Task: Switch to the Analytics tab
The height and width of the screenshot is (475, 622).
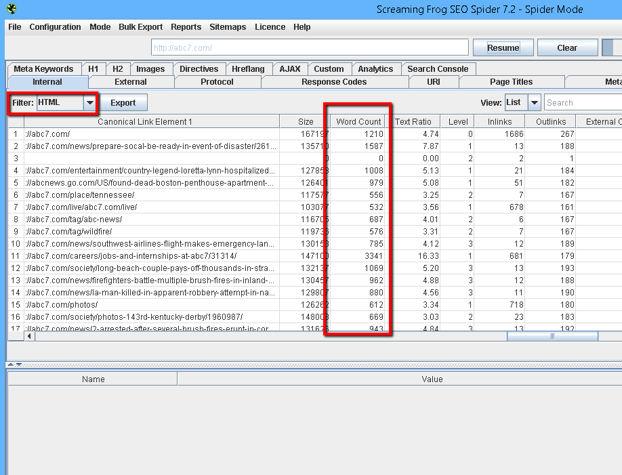Action: point(375,69)
